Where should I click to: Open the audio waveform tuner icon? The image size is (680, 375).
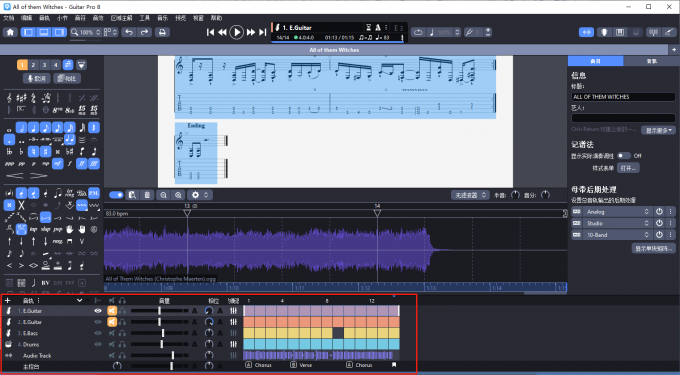653,32
